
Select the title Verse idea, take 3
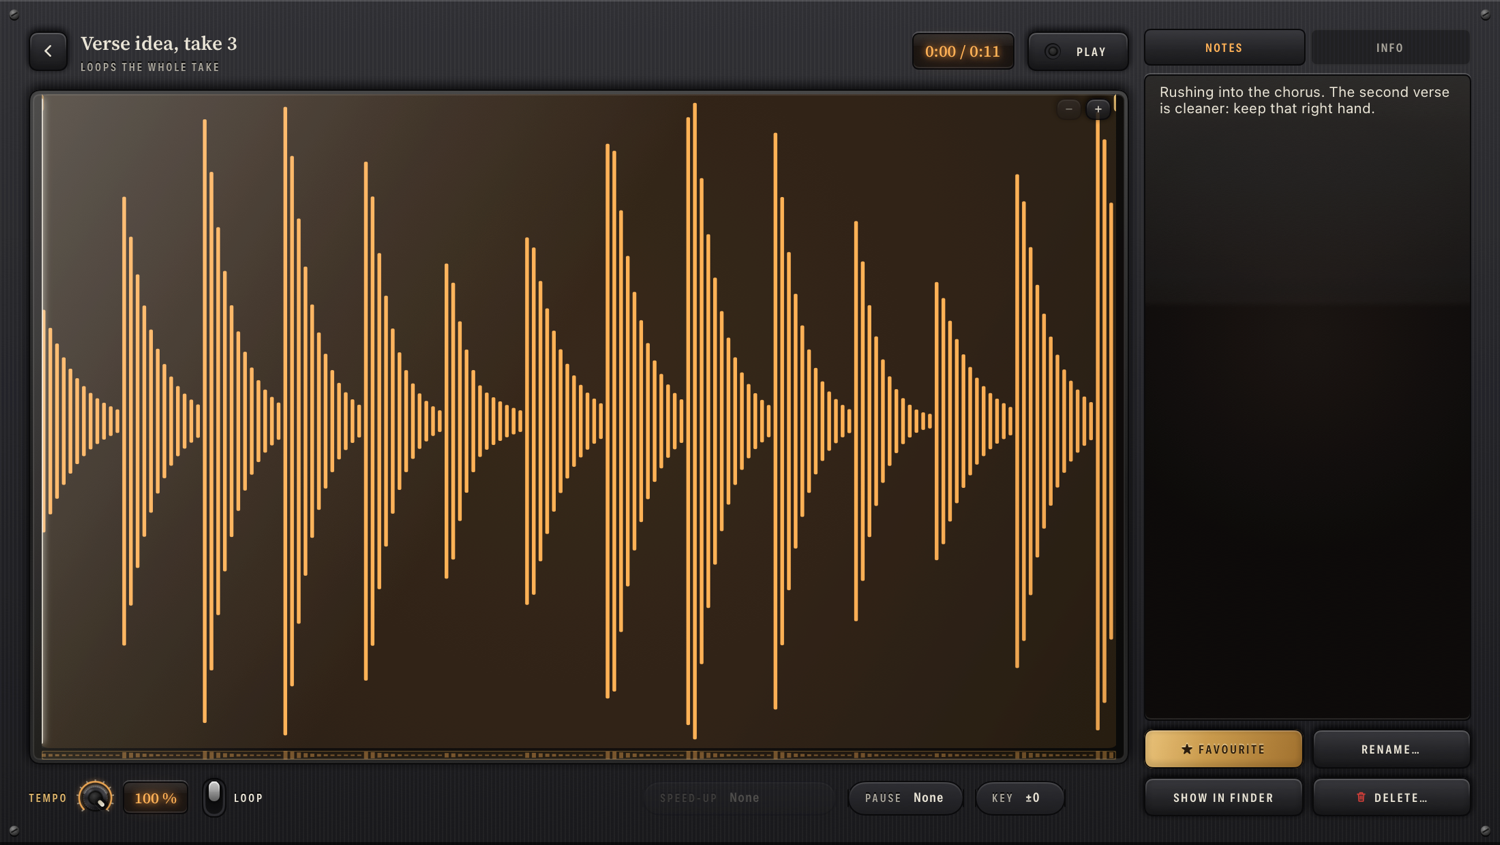click(159, 43)
